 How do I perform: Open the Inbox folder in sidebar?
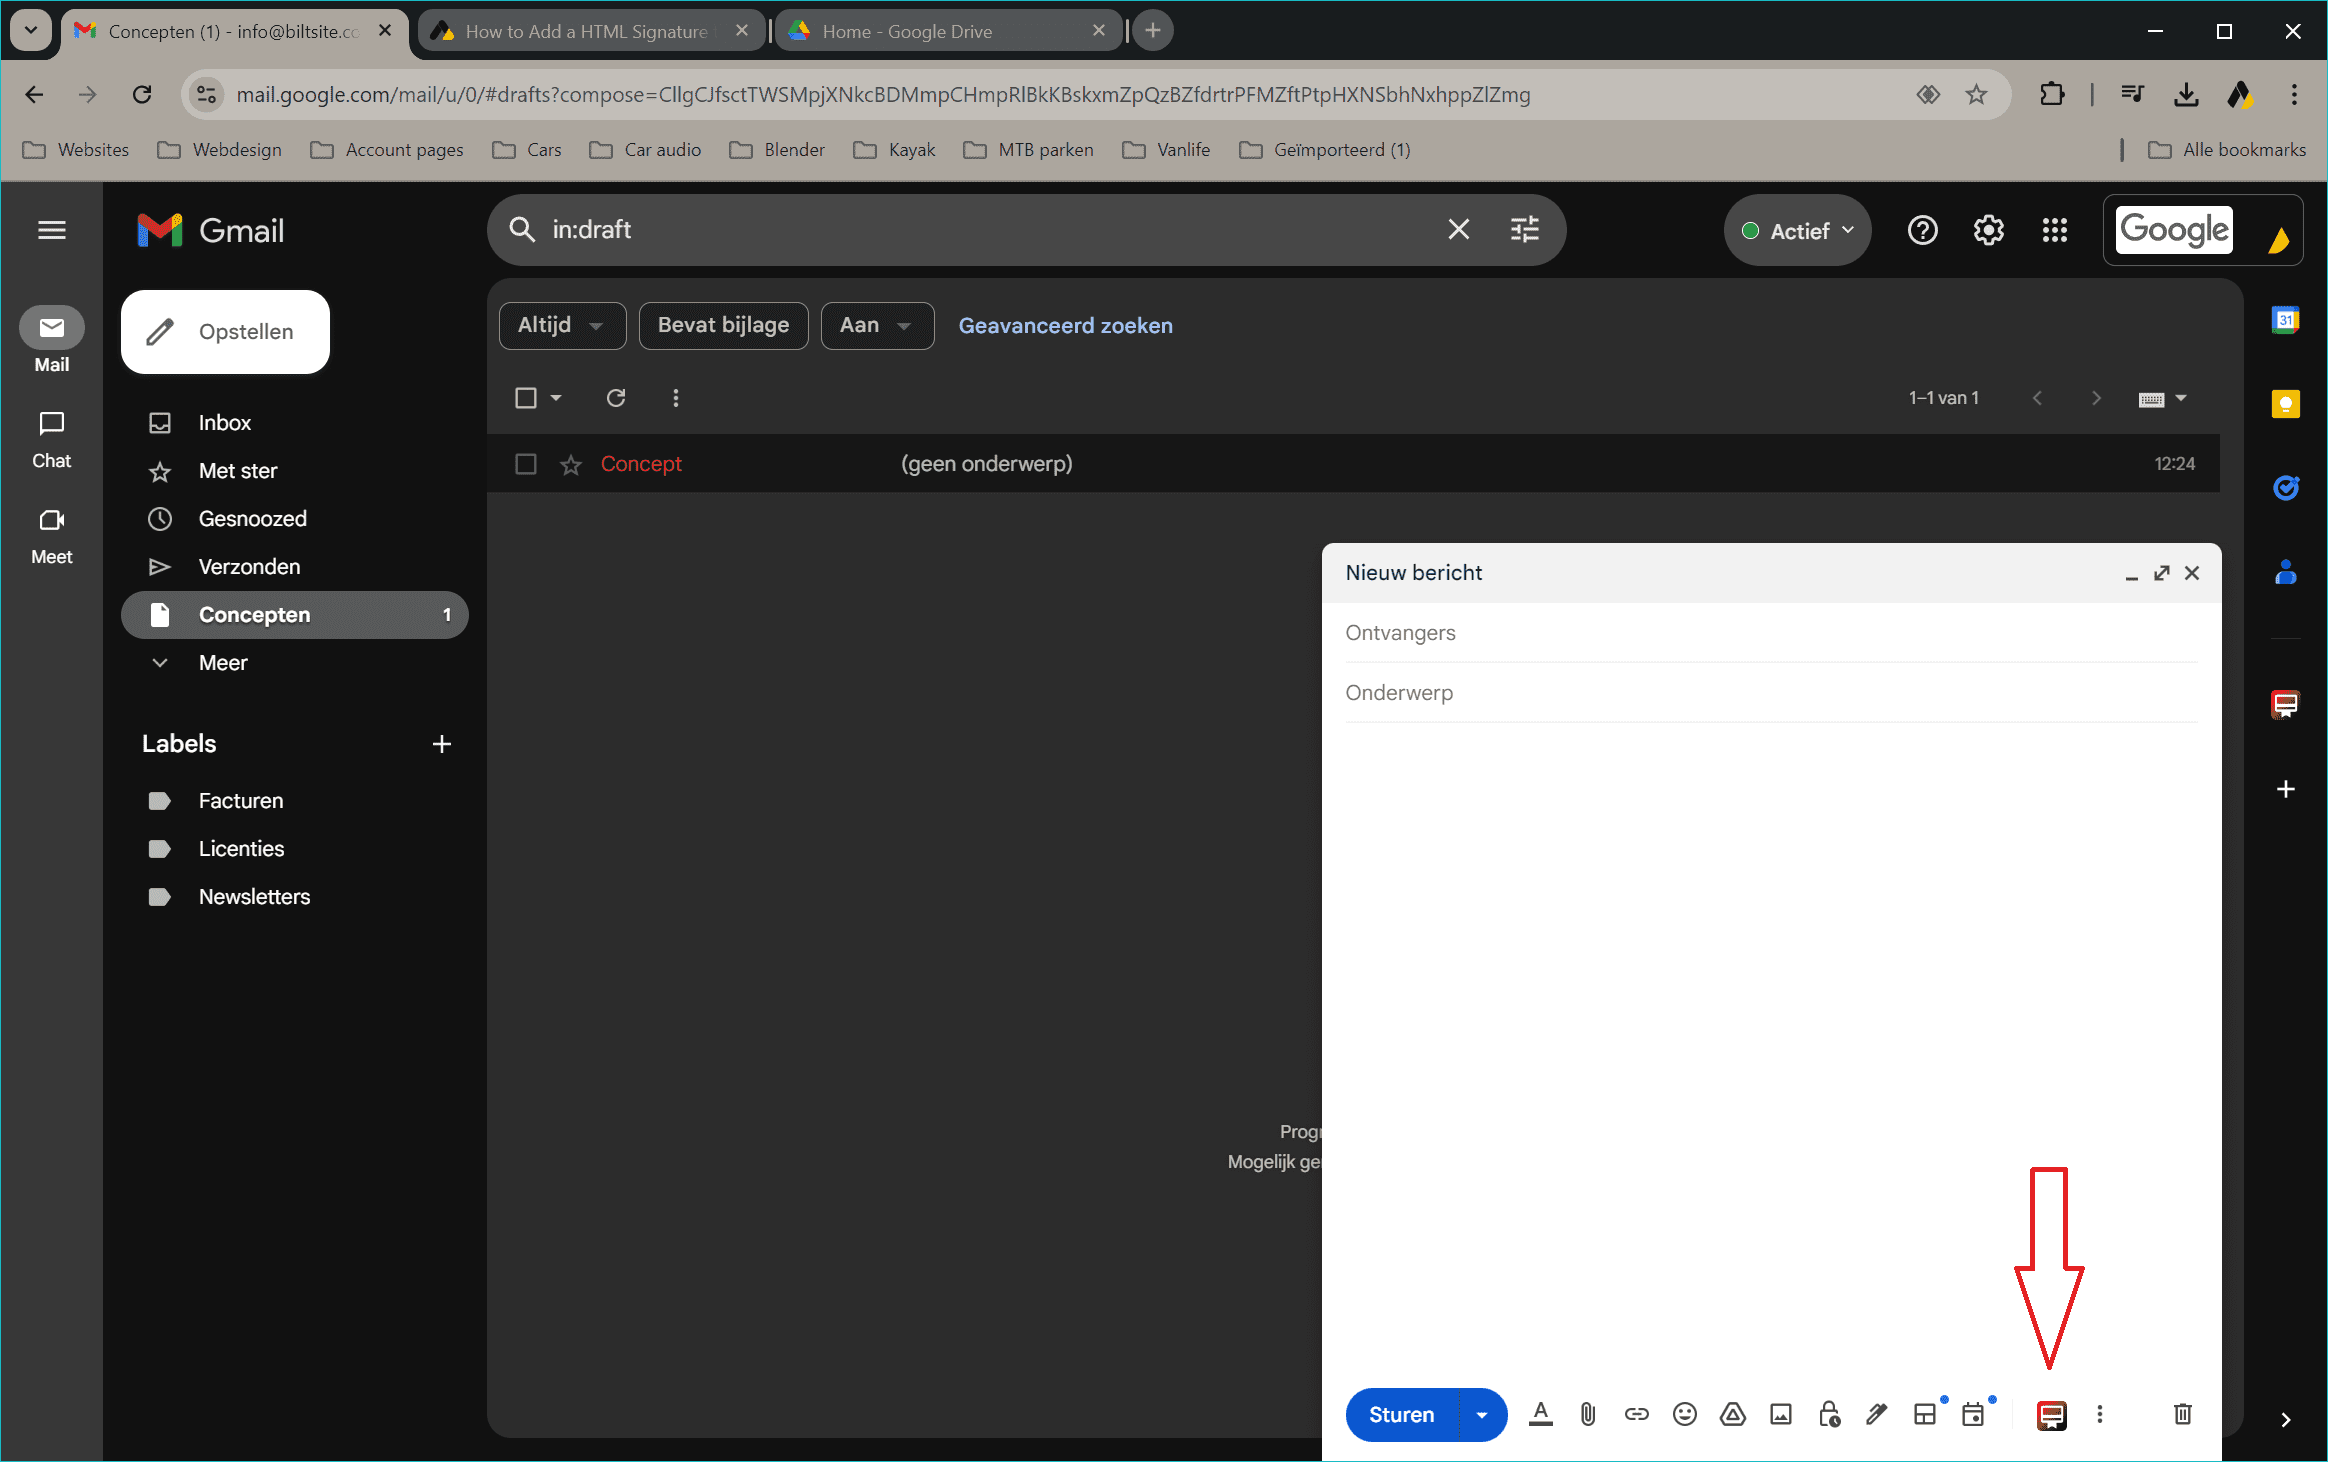click(226, 423)
